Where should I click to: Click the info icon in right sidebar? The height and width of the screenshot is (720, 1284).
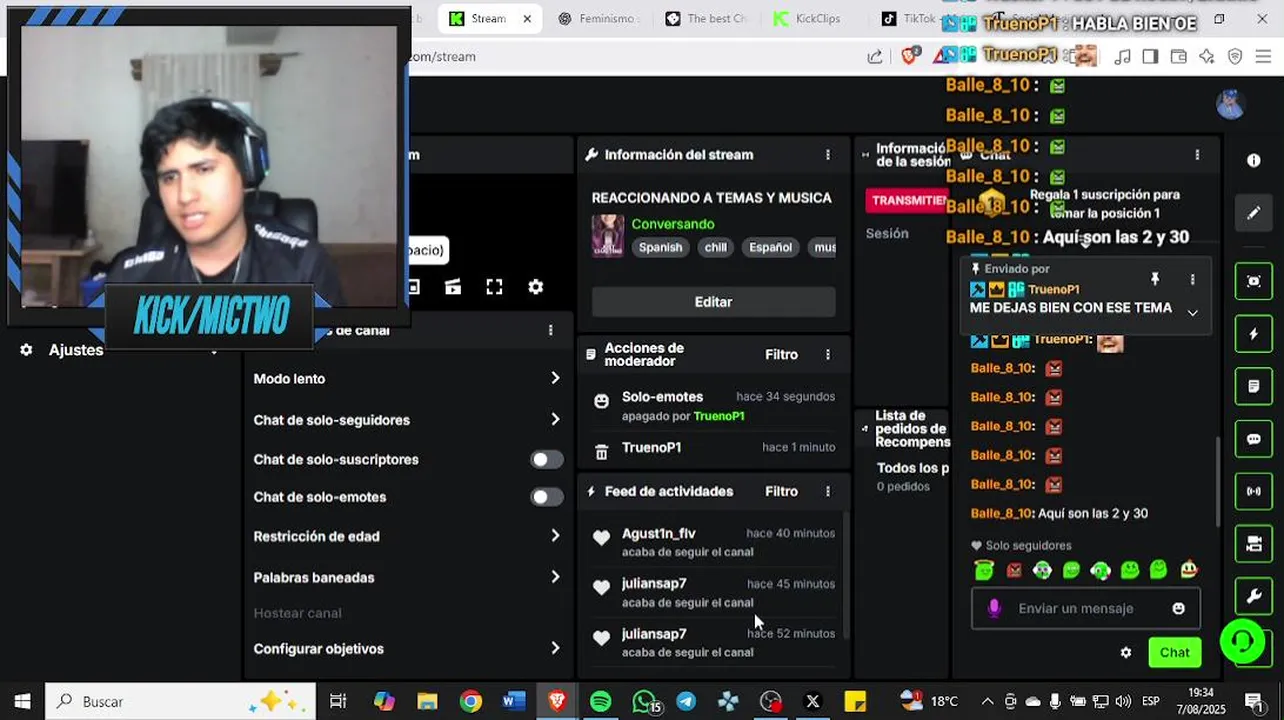point(1254,160)
